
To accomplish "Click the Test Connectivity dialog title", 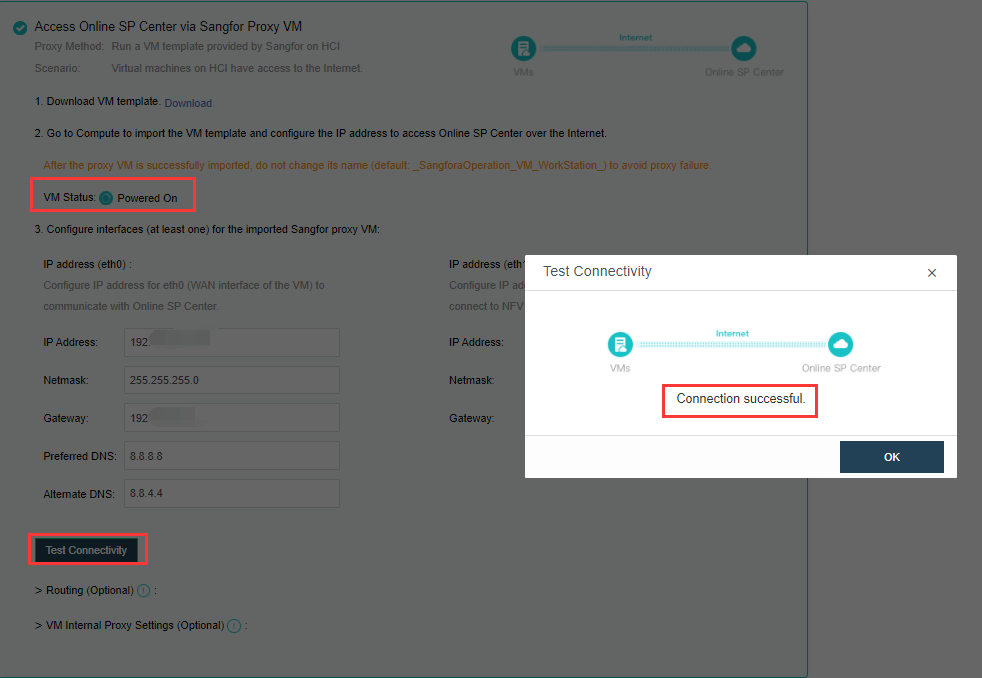I will (x=597, y=271).
